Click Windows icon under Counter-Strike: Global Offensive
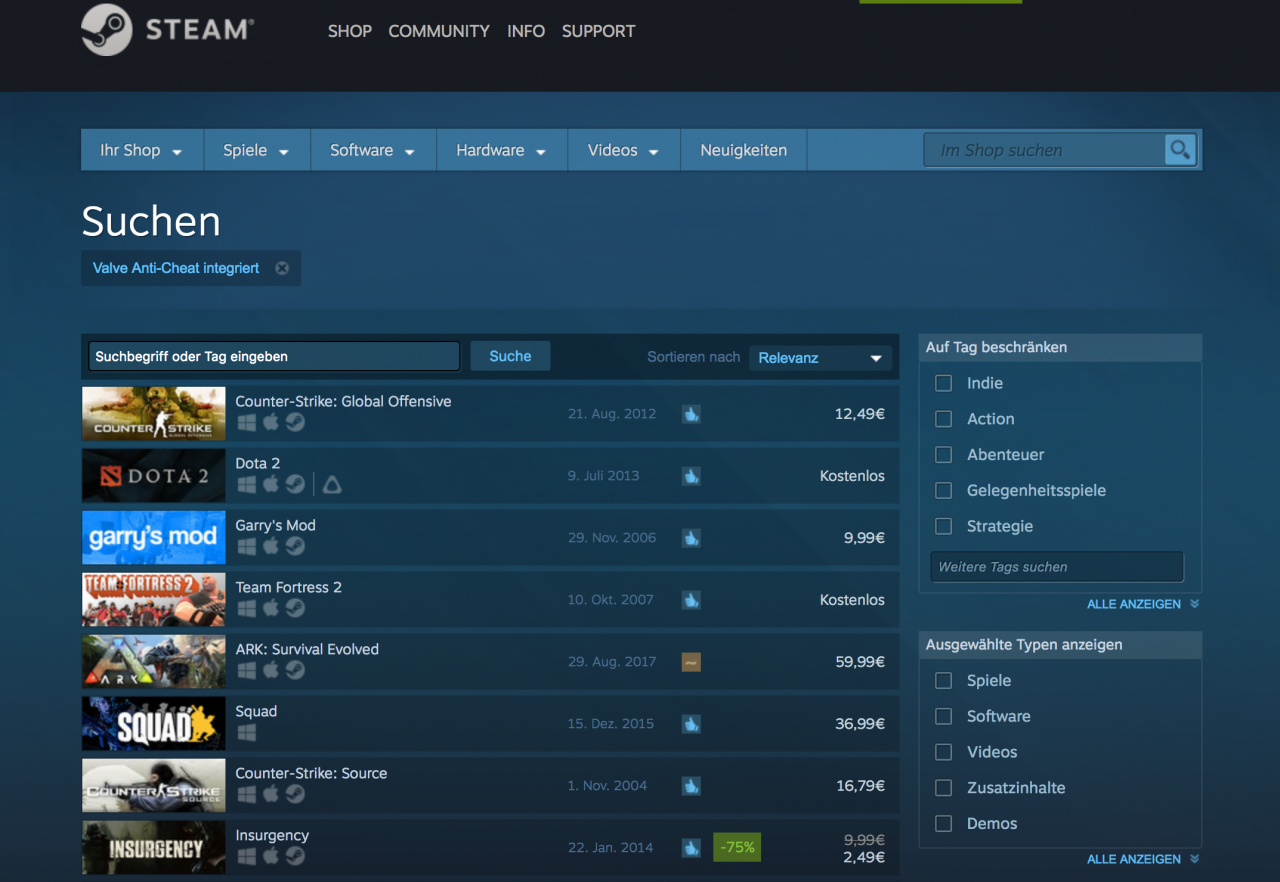This screenshot has width=1280, height=882. (247, 422)
